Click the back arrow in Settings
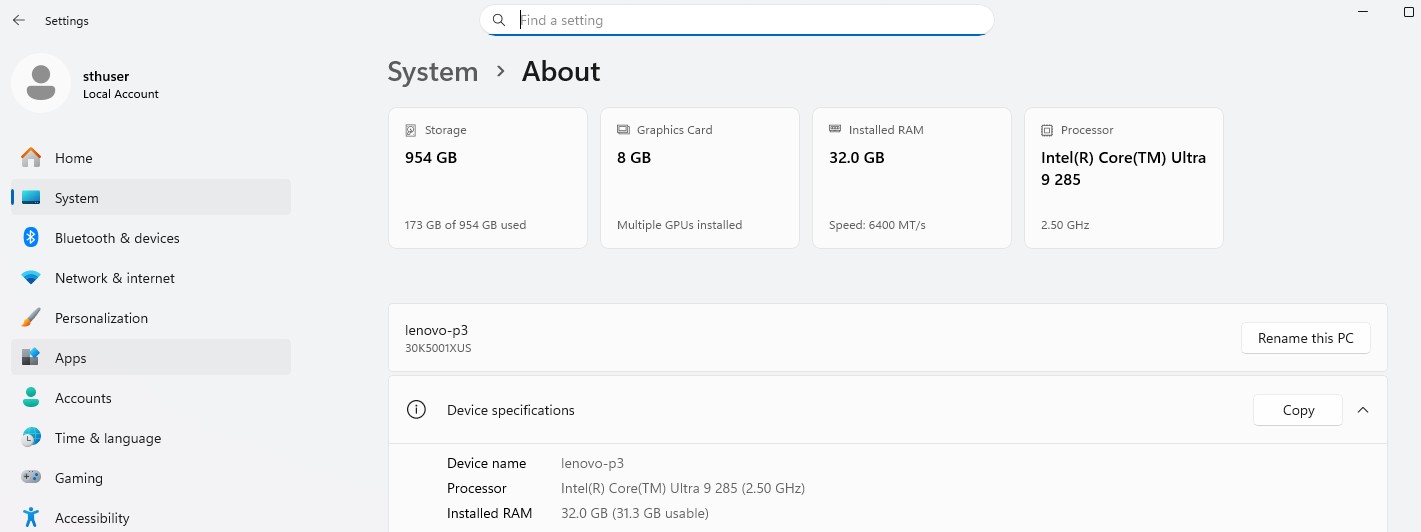The width and height of the screenshot is (1421, 532). click(x=19, y=20)
